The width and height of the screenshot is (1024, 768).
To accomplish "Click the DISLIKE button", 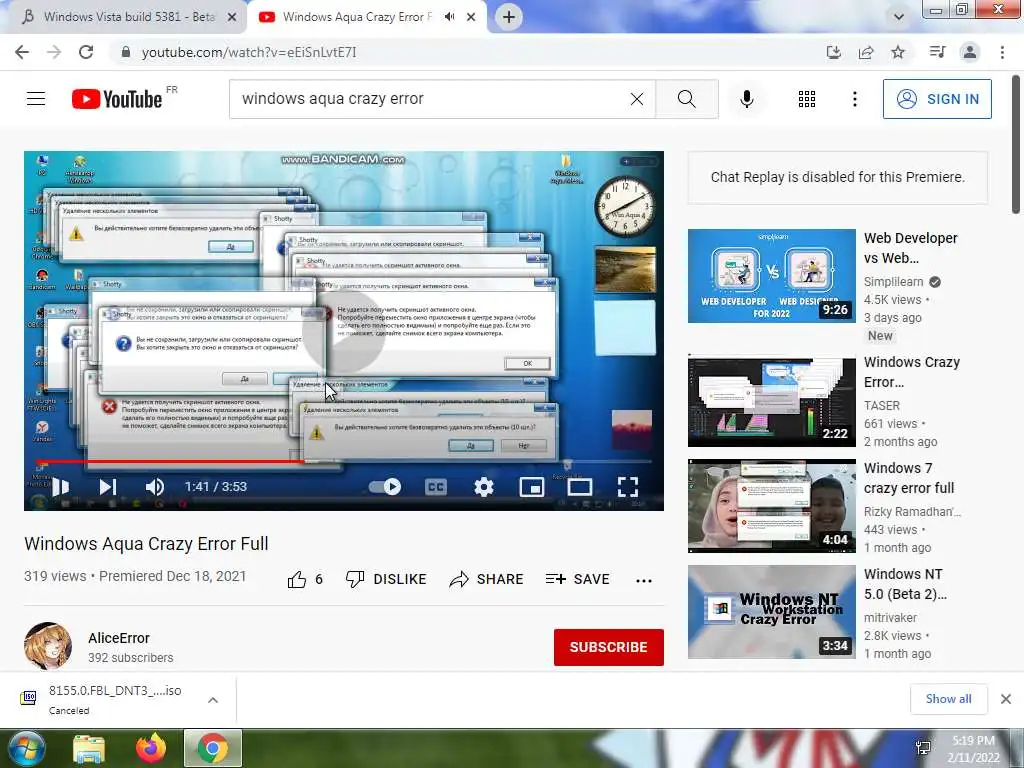I will pyautogui.click(x=386, y=579).
